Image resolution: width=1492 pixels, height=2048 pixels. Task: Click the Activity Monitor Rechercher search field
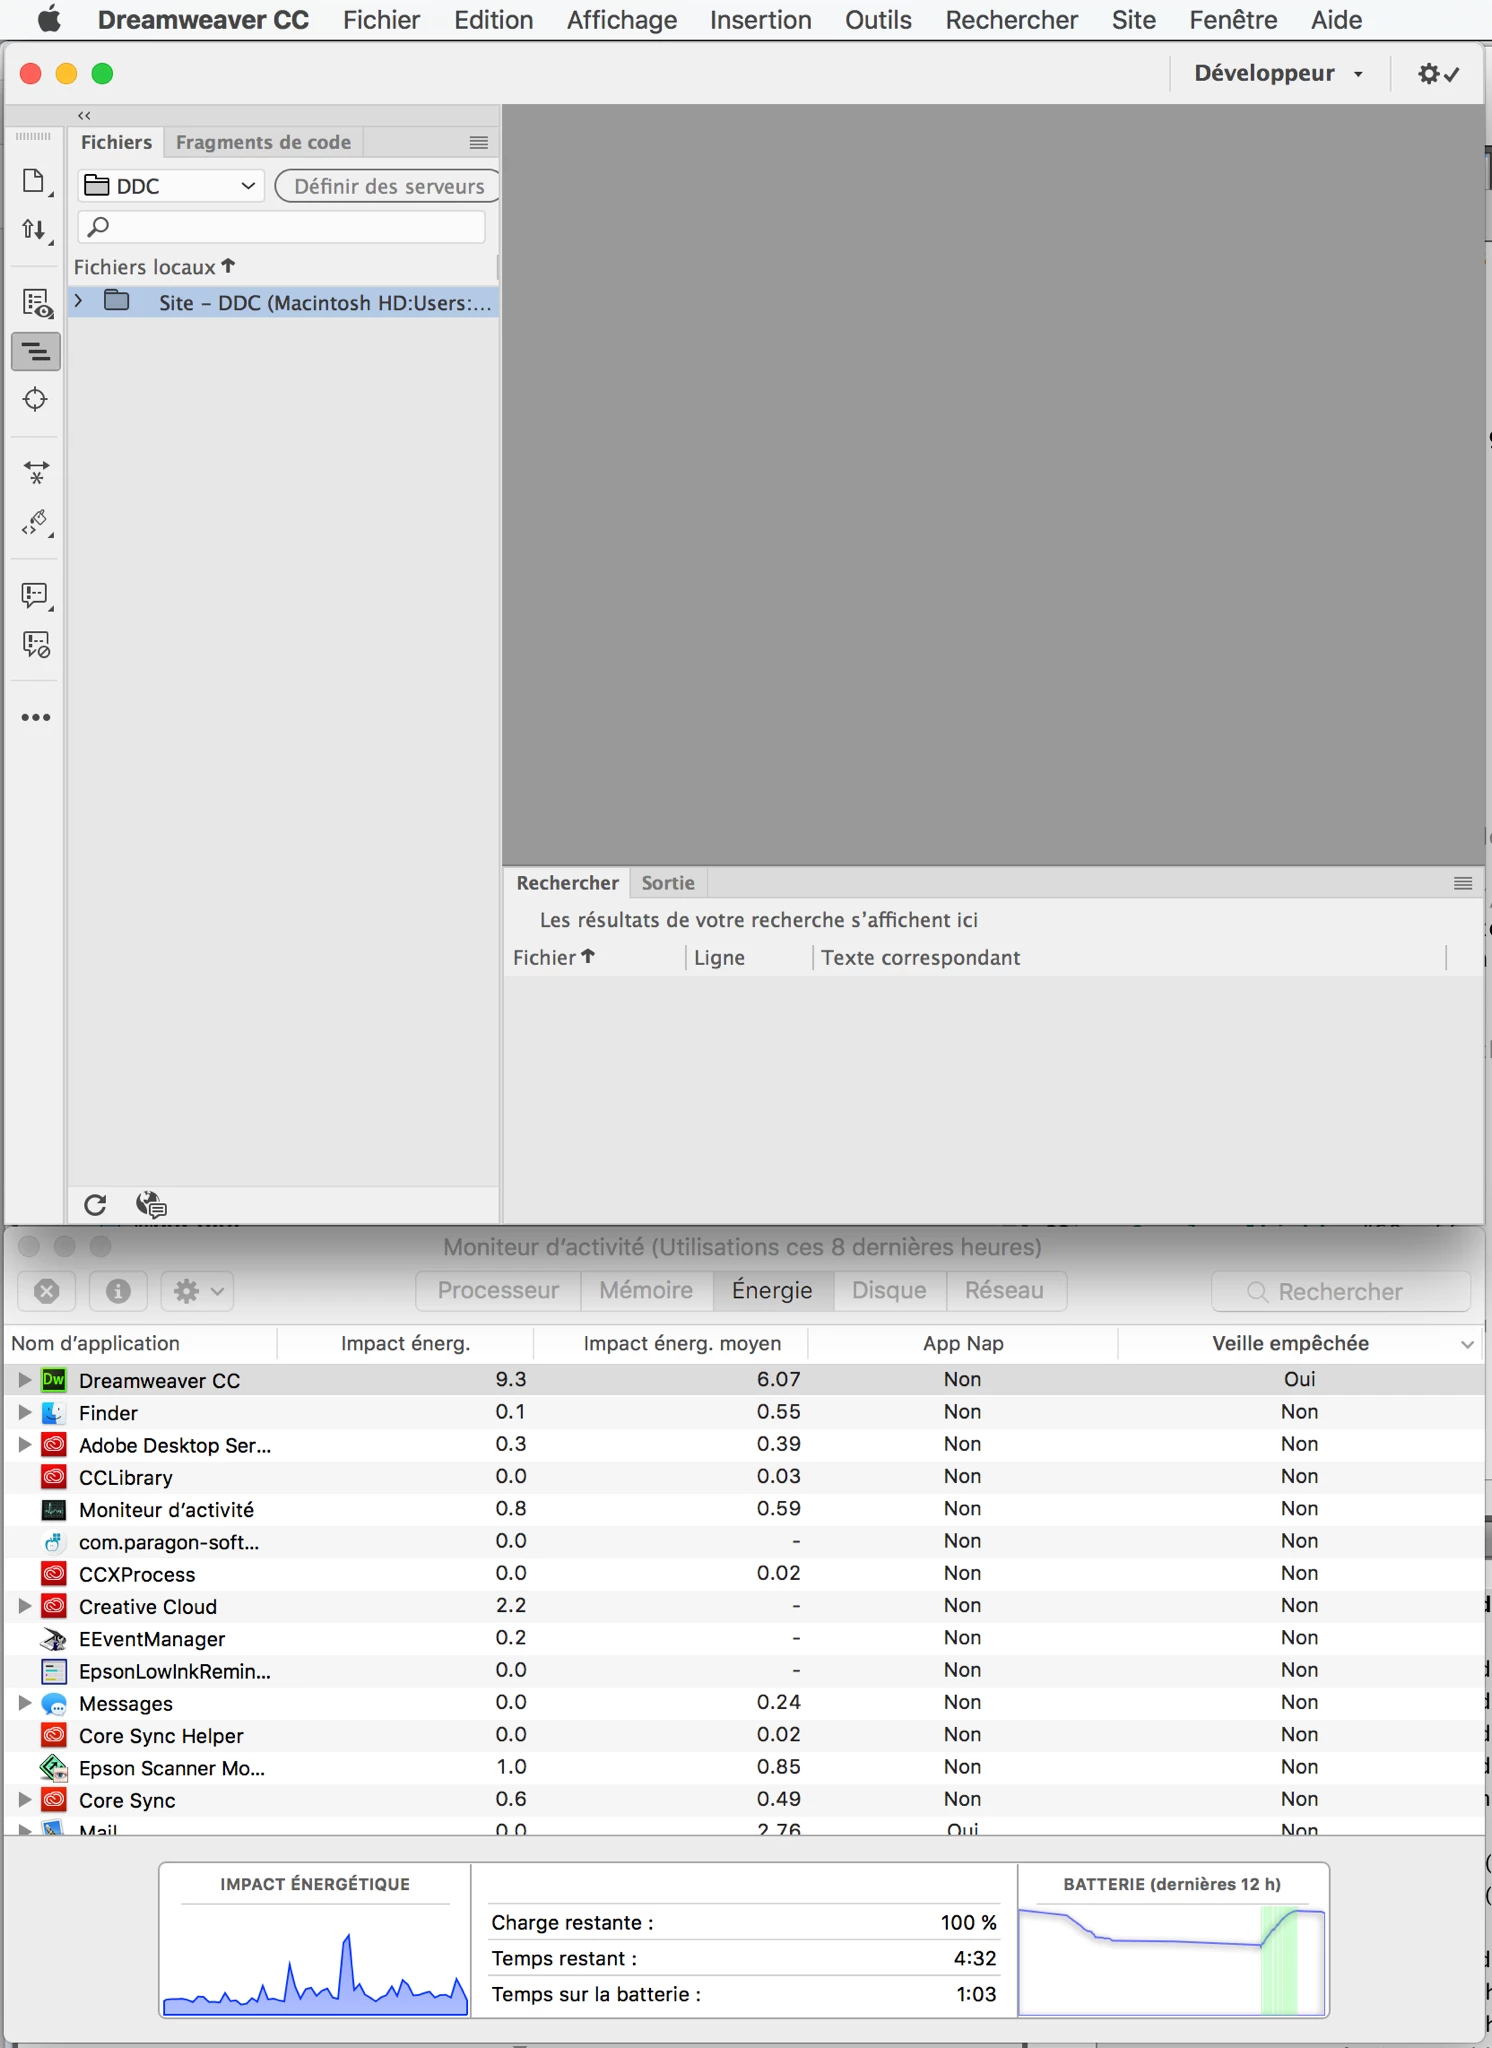click(1340, 1291)
